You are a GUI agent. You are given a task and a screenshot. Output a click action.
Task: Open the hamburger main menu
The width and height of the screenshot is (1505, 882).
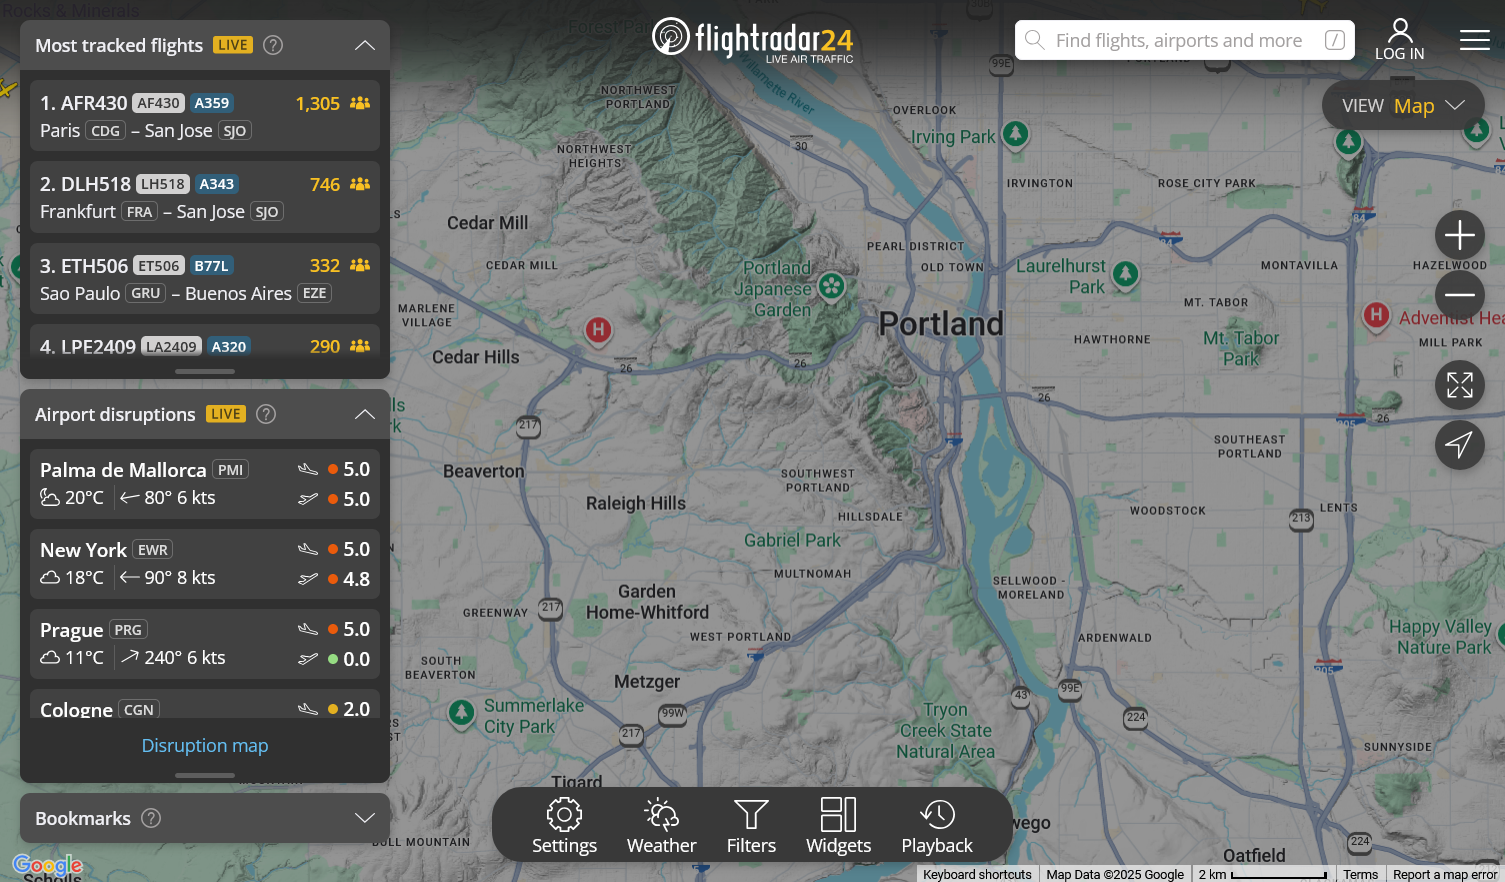1474,40
